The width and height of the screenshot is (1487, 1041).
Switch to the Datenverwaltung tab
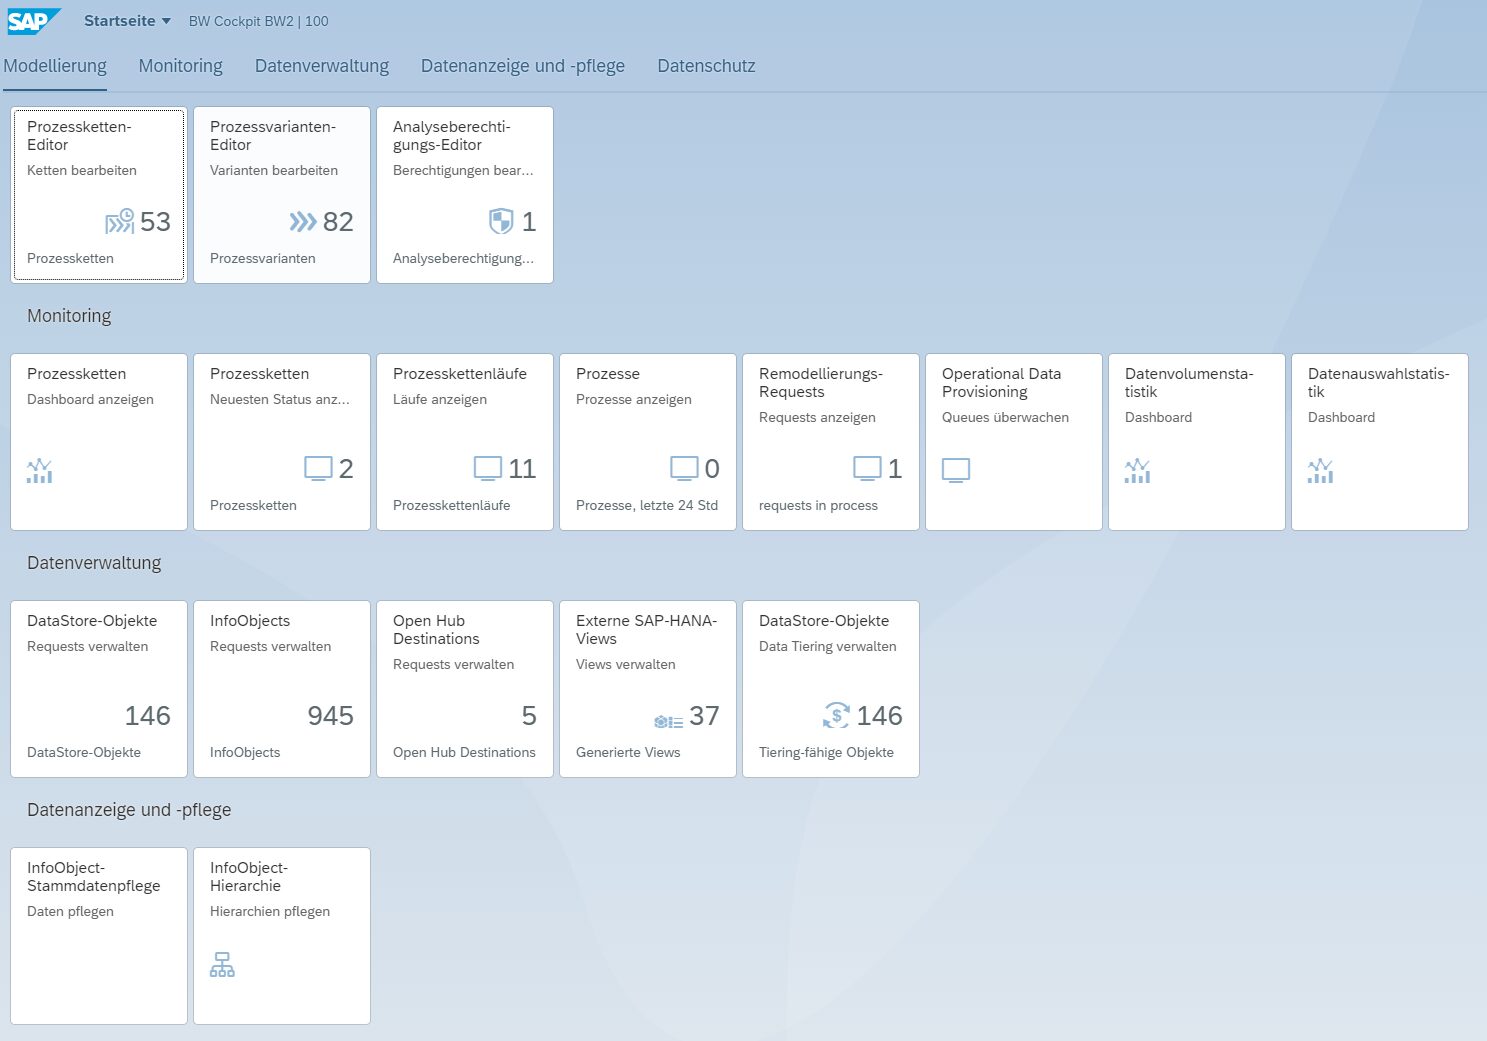321,66
